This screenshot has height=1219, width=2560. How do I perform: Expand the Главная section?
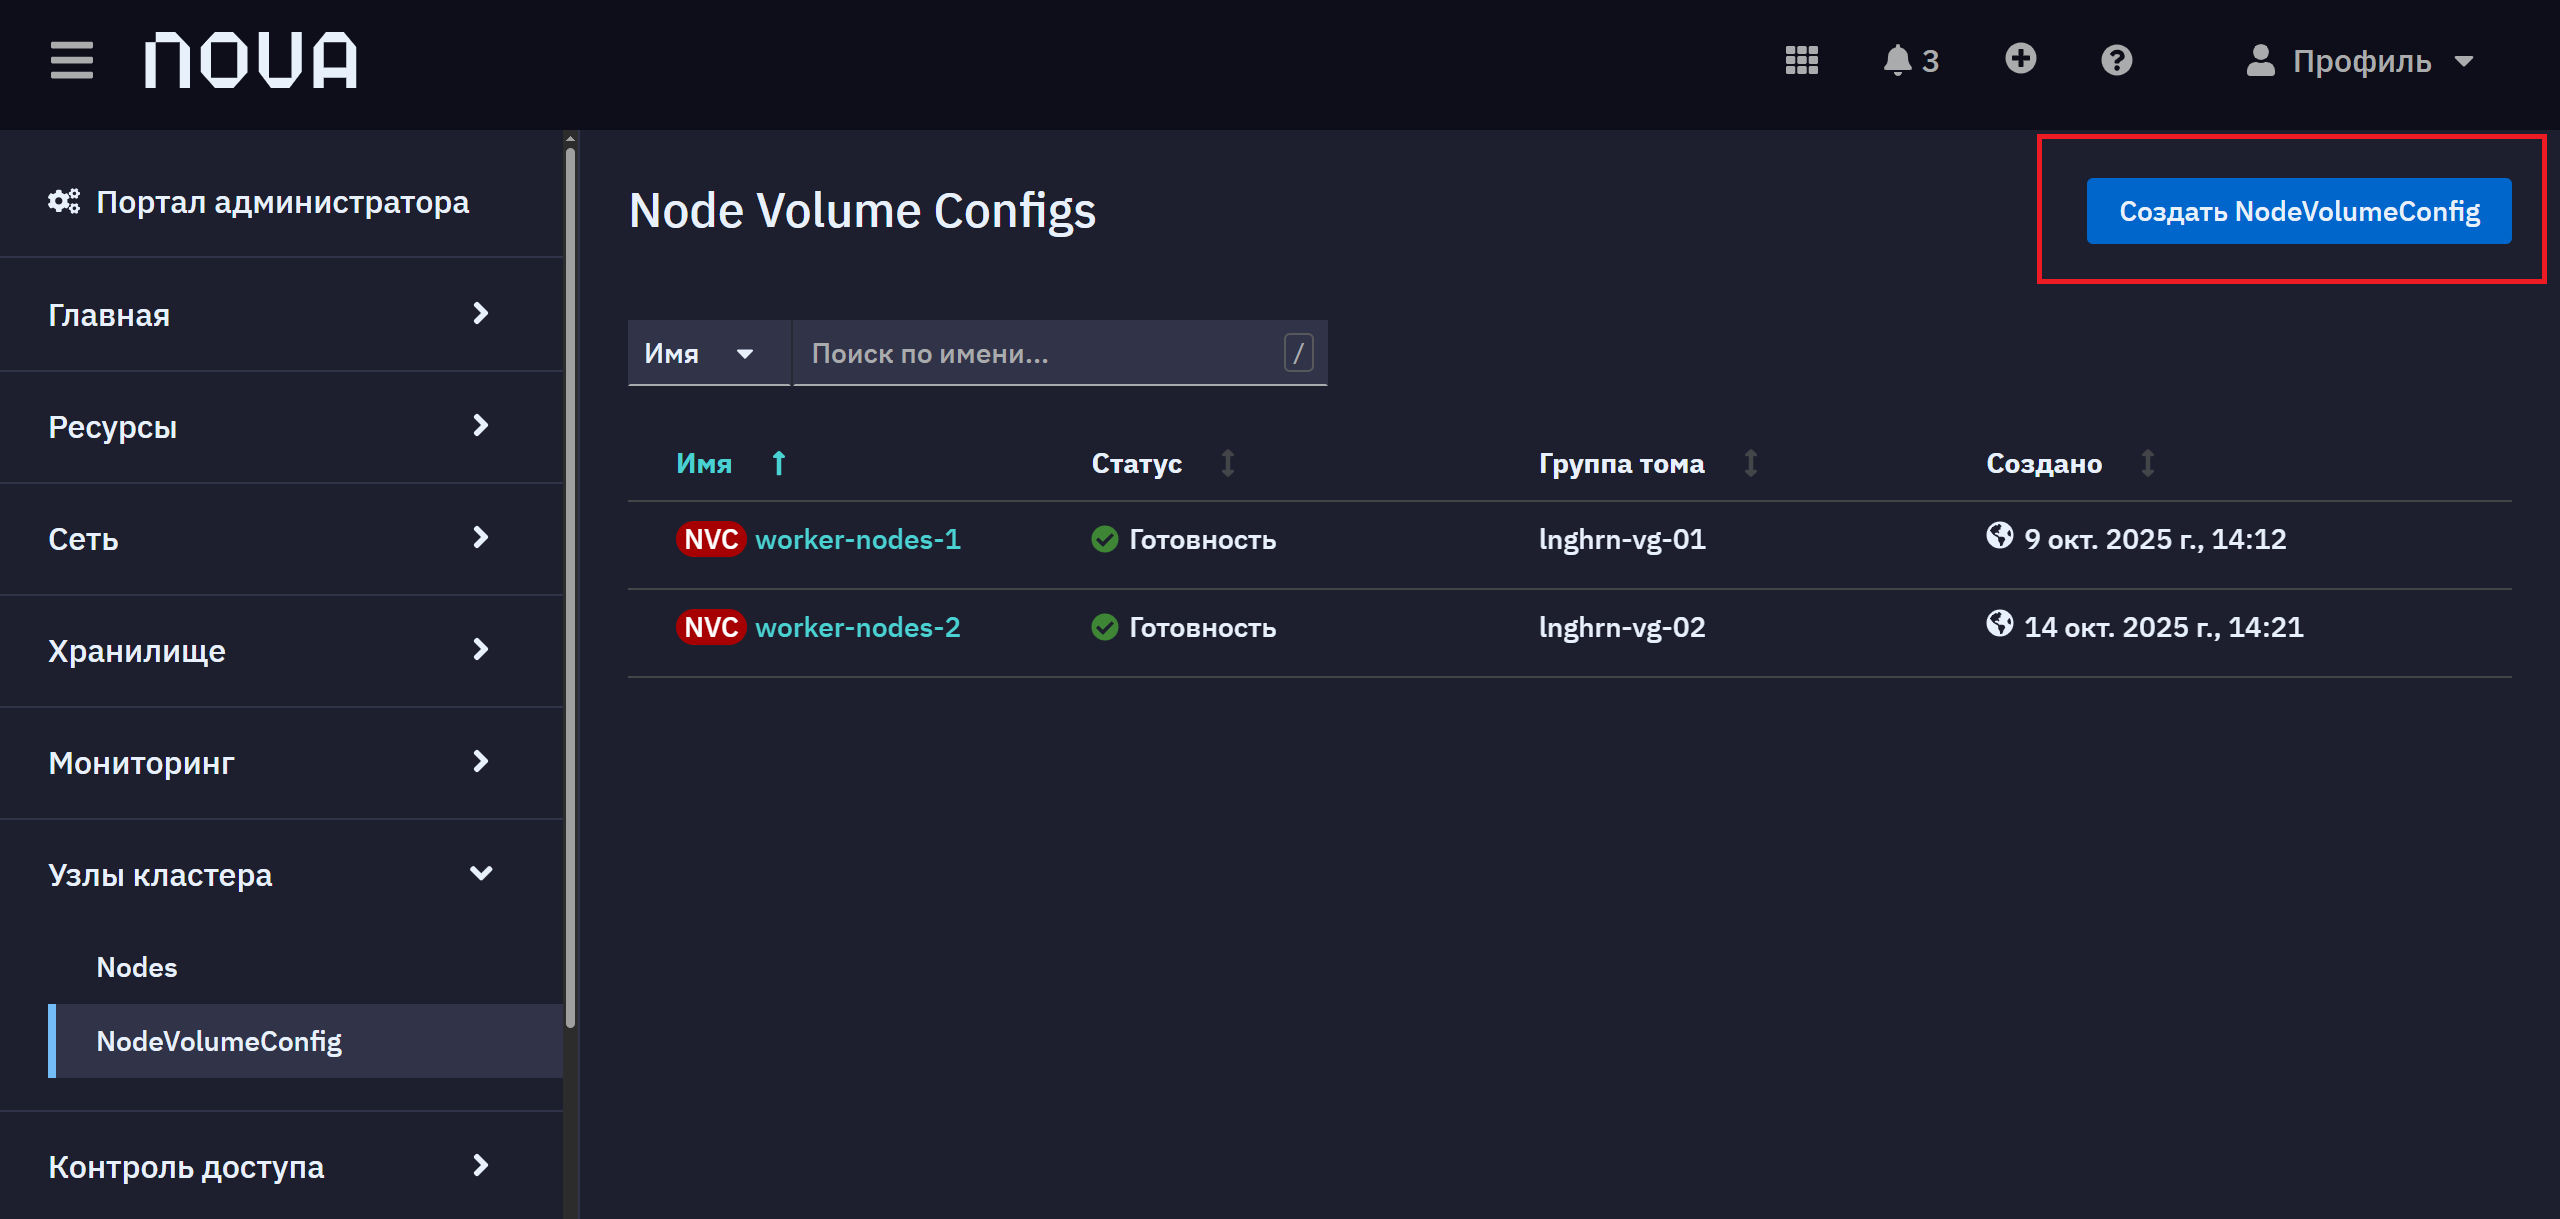282,315
